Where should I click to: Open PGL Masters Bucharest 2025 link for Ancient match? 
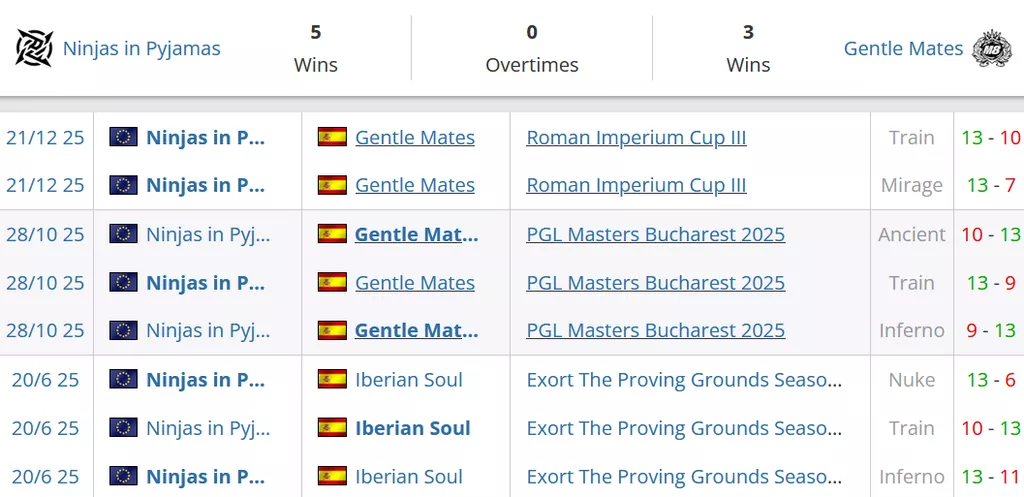click(655, 234)
